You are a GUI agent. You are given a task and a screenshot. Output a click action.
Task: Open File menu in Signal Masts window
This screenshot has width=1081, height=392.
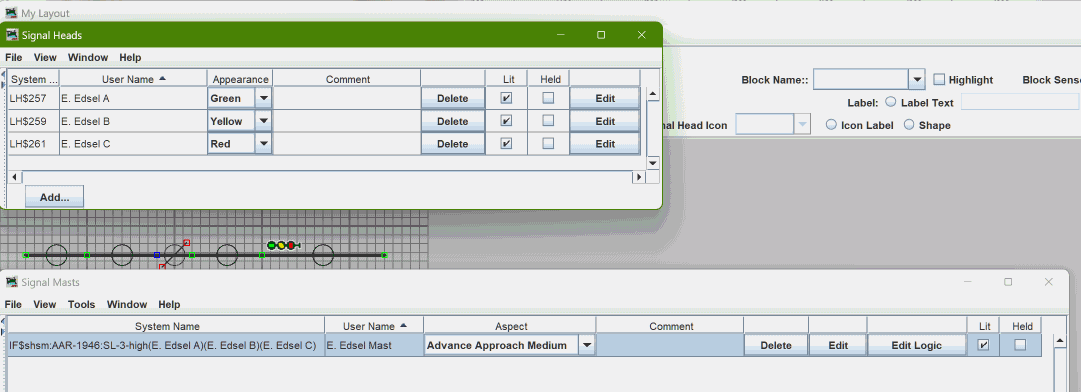(13, 304)
